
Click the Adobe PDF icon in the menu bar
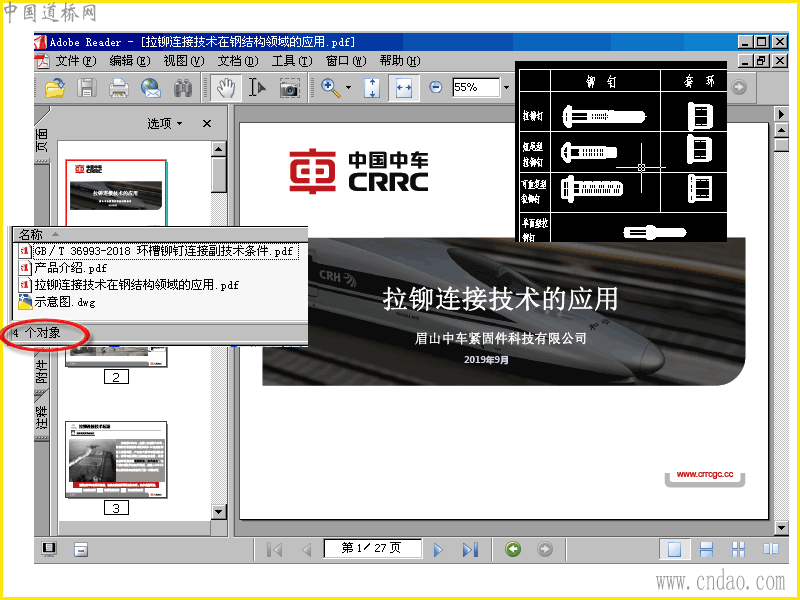tap(42, 61)
